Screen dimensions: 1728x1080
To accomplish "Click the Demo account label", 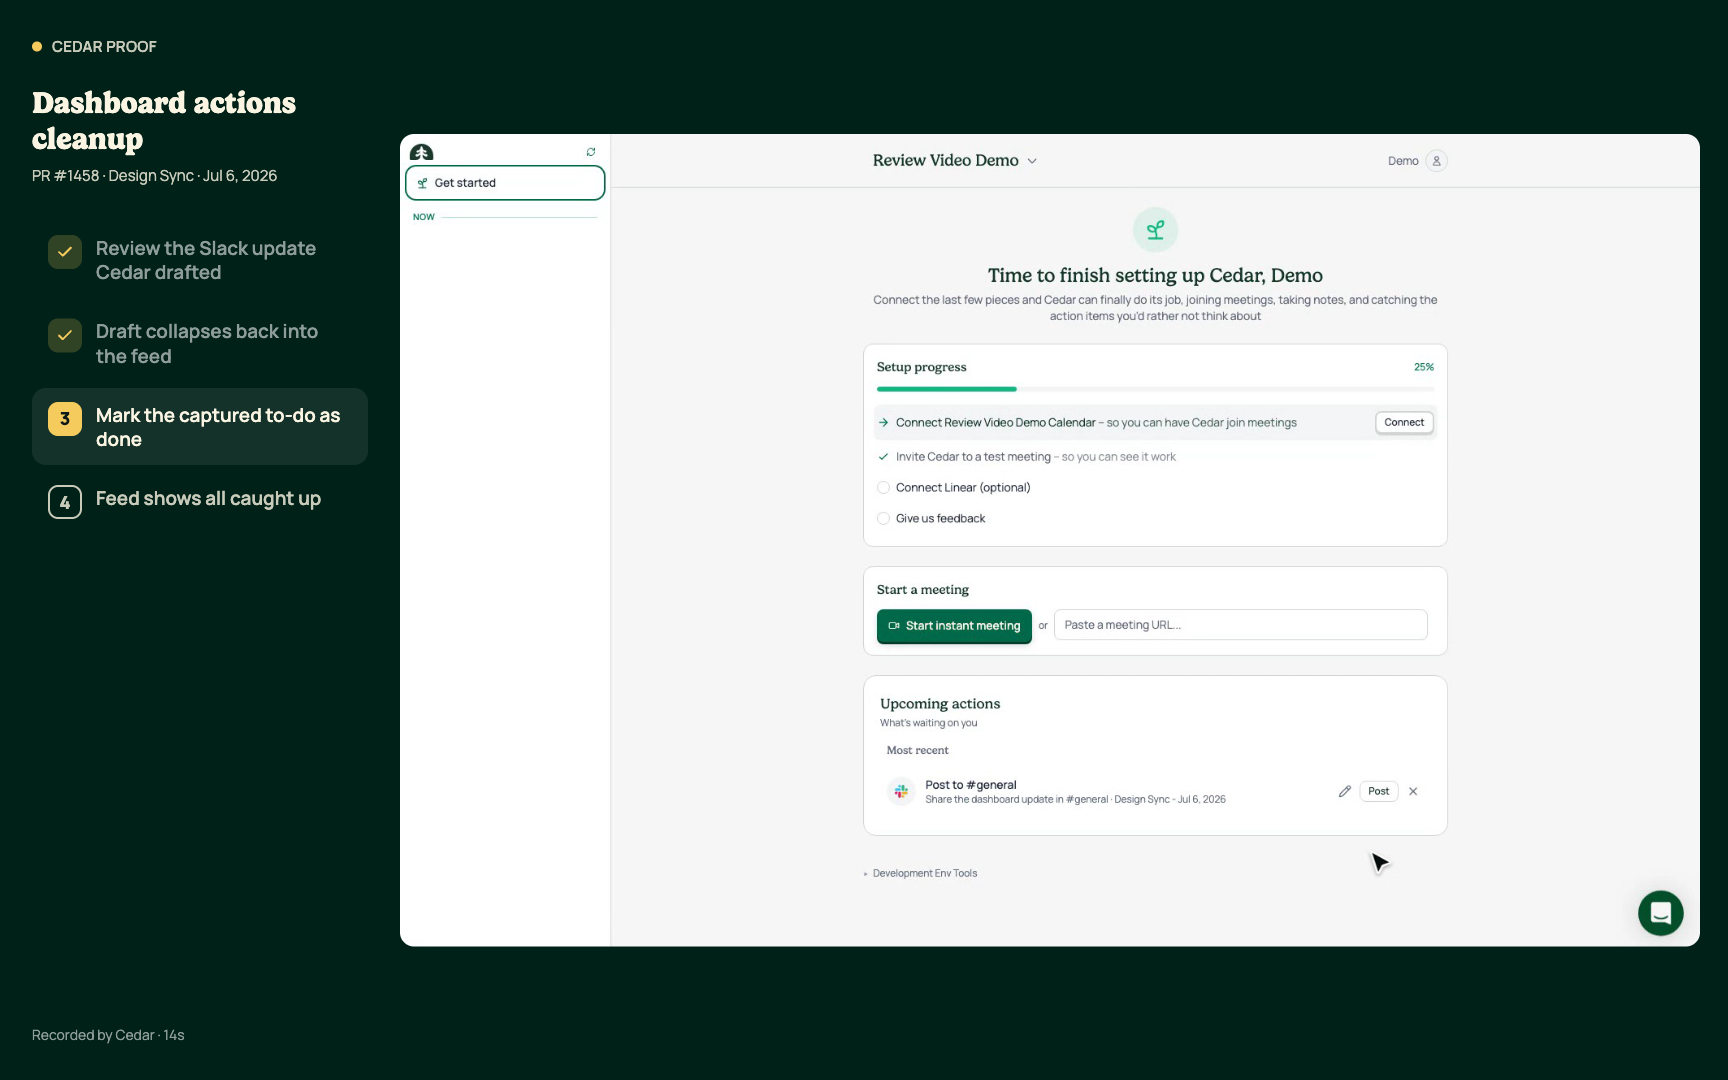I will pos(1403,161).
